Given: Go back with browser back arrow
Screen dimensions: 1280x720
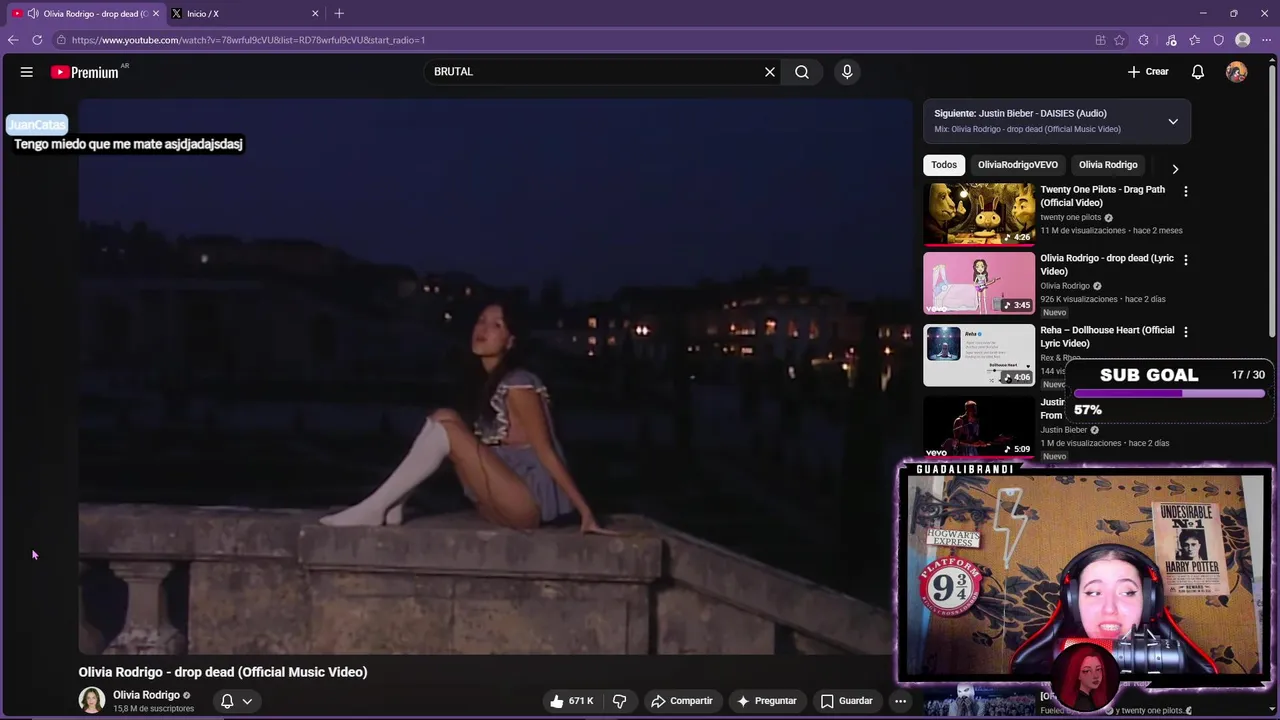Looking at the screenshot, I should (x=13, y=40).
